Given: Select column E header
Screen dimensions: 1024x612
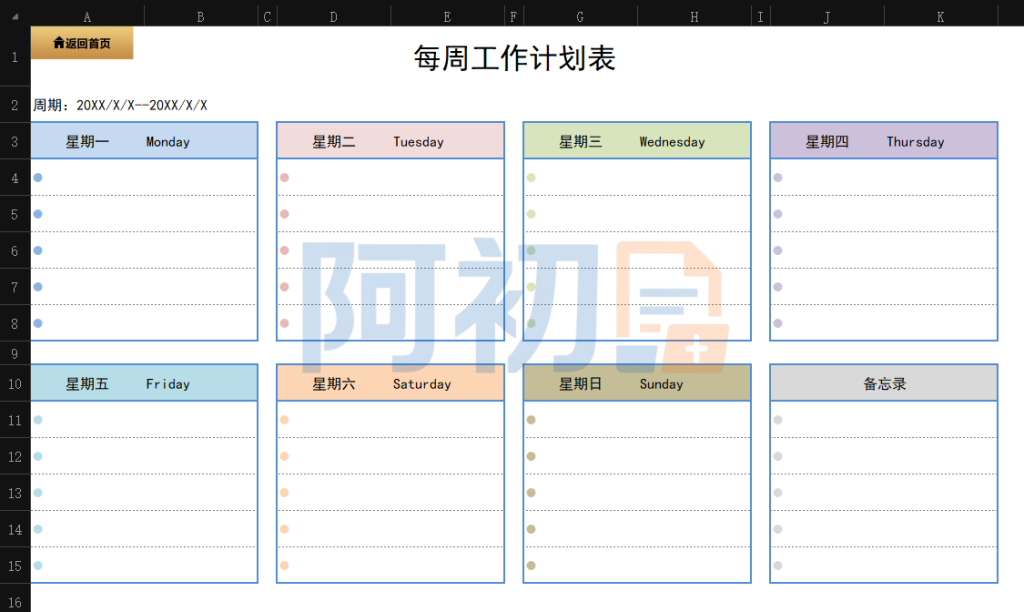Looking at the screenshot, I should (x=447, y=17).
